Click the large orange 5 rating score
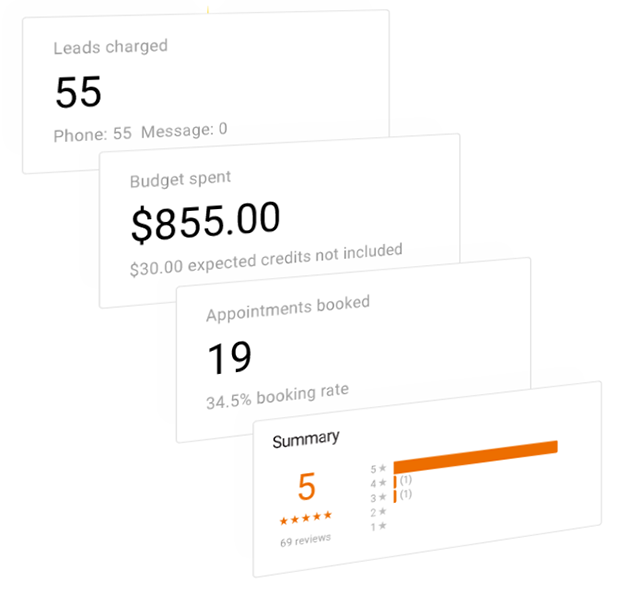628x594 pixels. 306,487
